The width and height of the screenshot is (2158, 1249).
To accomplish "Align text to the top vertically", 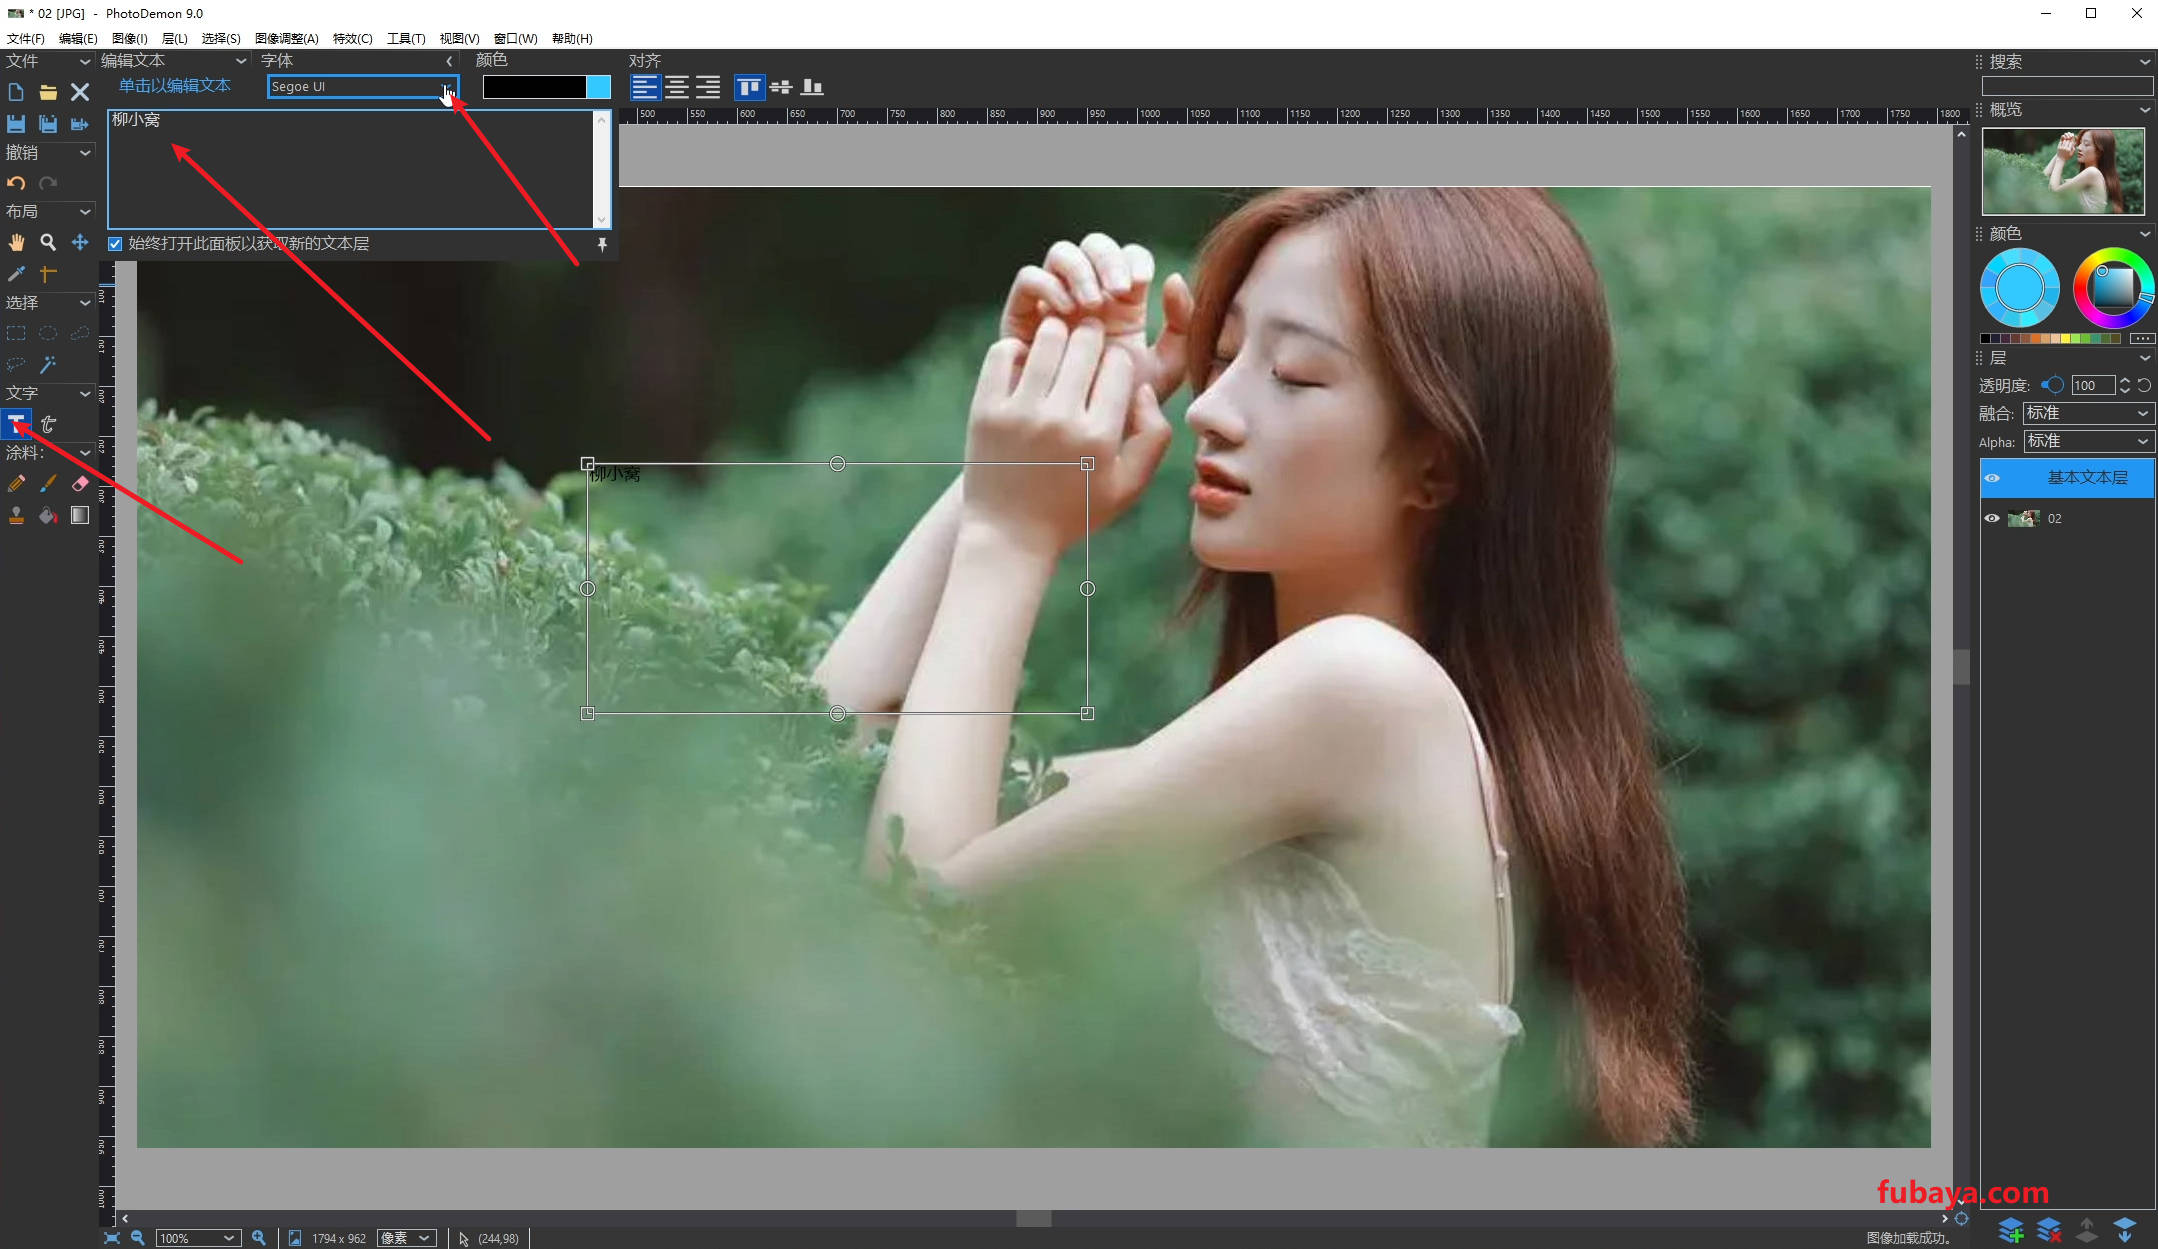I will click(749, 87).
